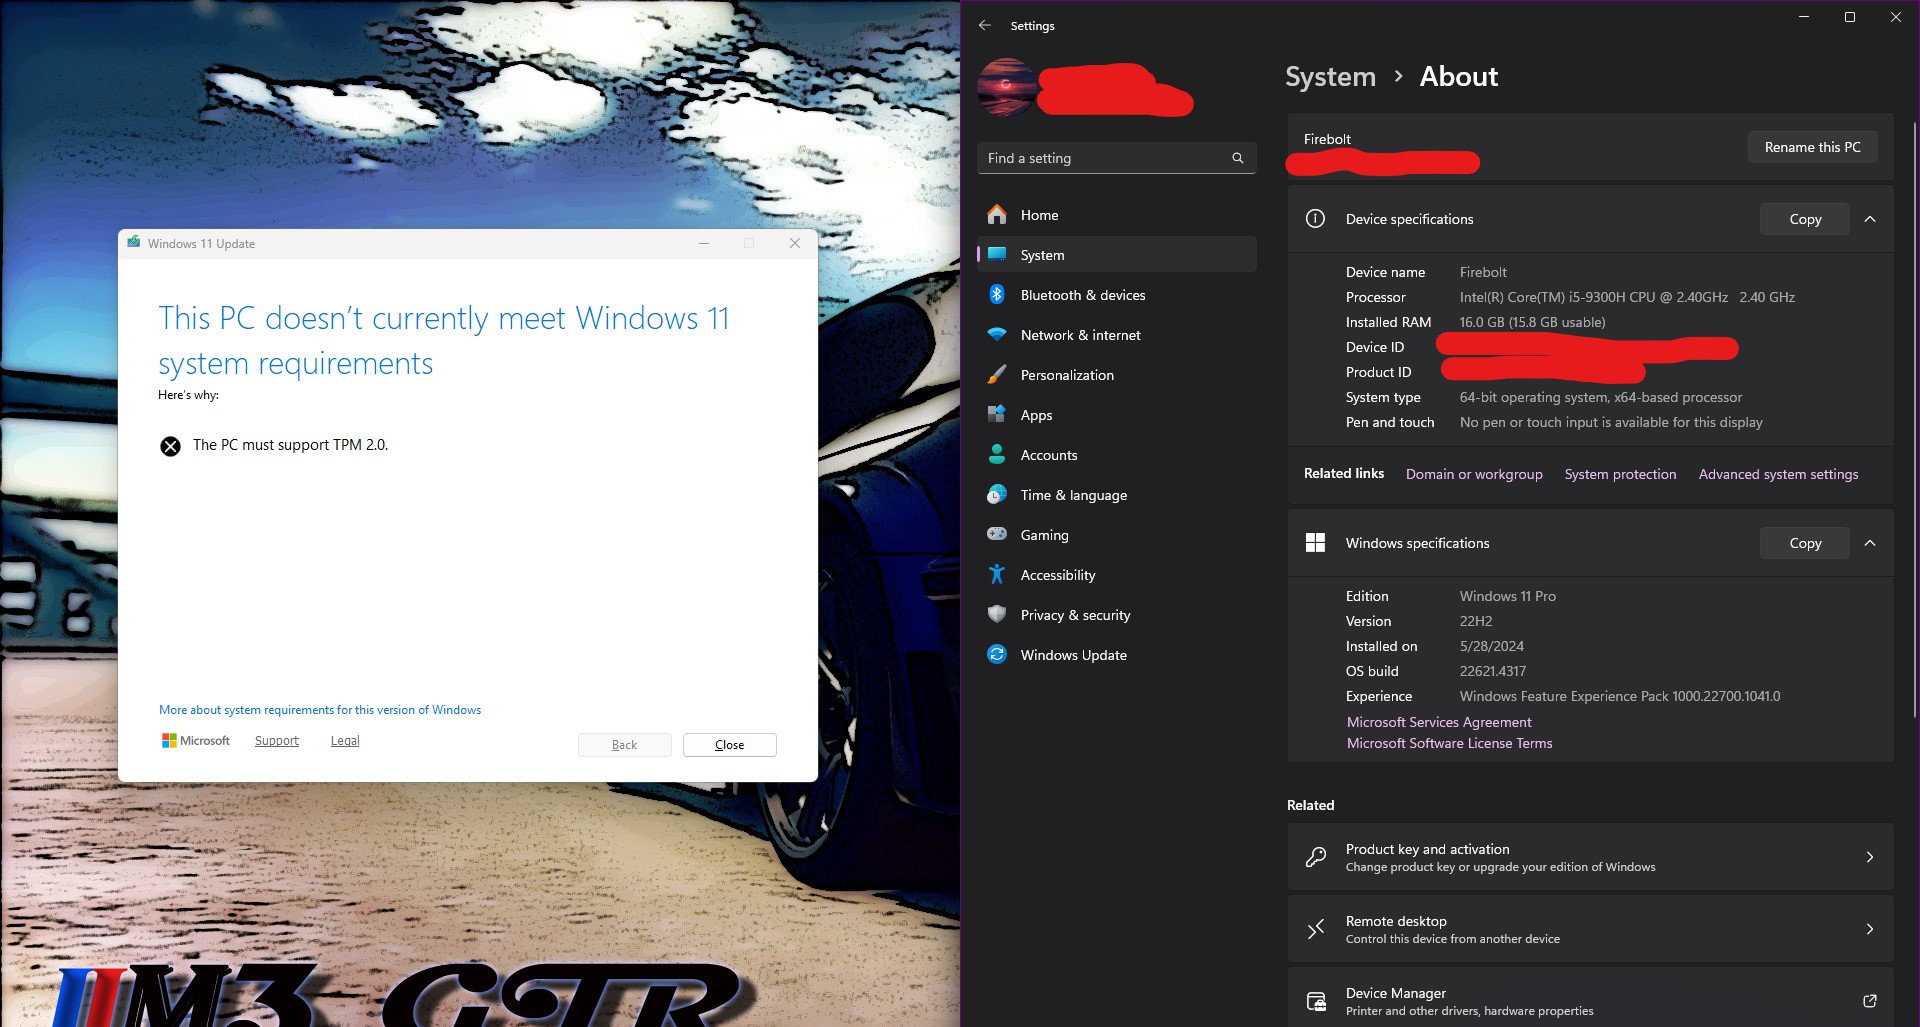Collapse the Device specifications section
This screenshot has height=1027, width=1920.
tap(1869, 219)
